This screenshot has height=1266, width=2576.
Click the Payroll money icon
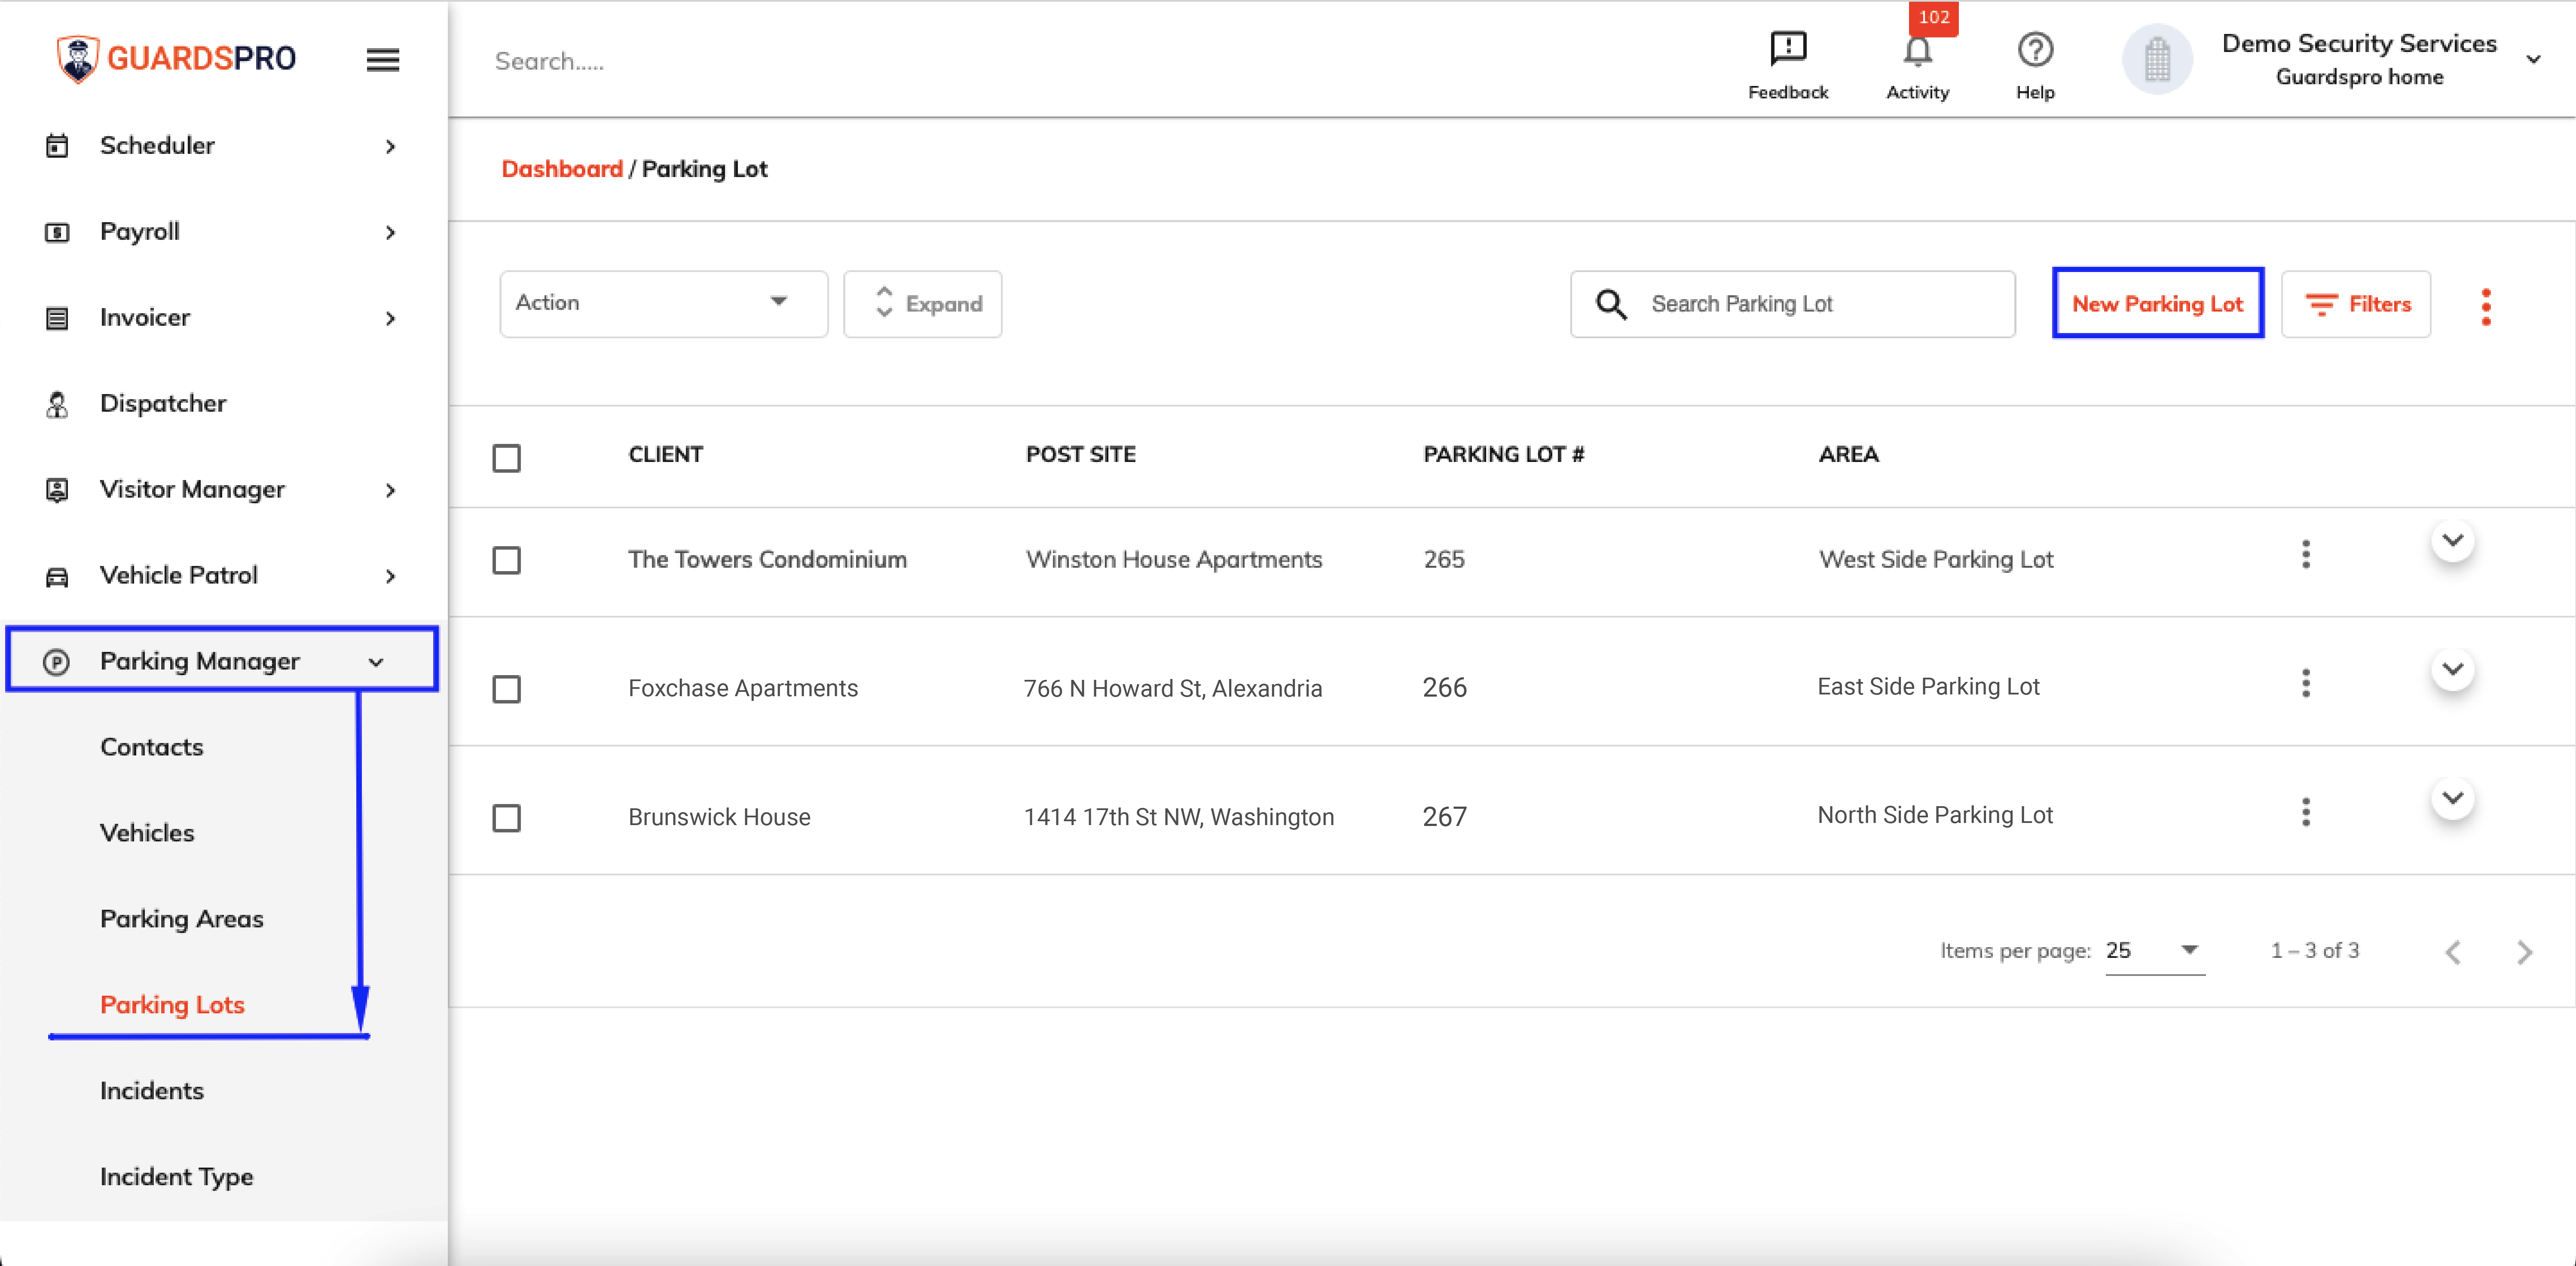(57, 232)
